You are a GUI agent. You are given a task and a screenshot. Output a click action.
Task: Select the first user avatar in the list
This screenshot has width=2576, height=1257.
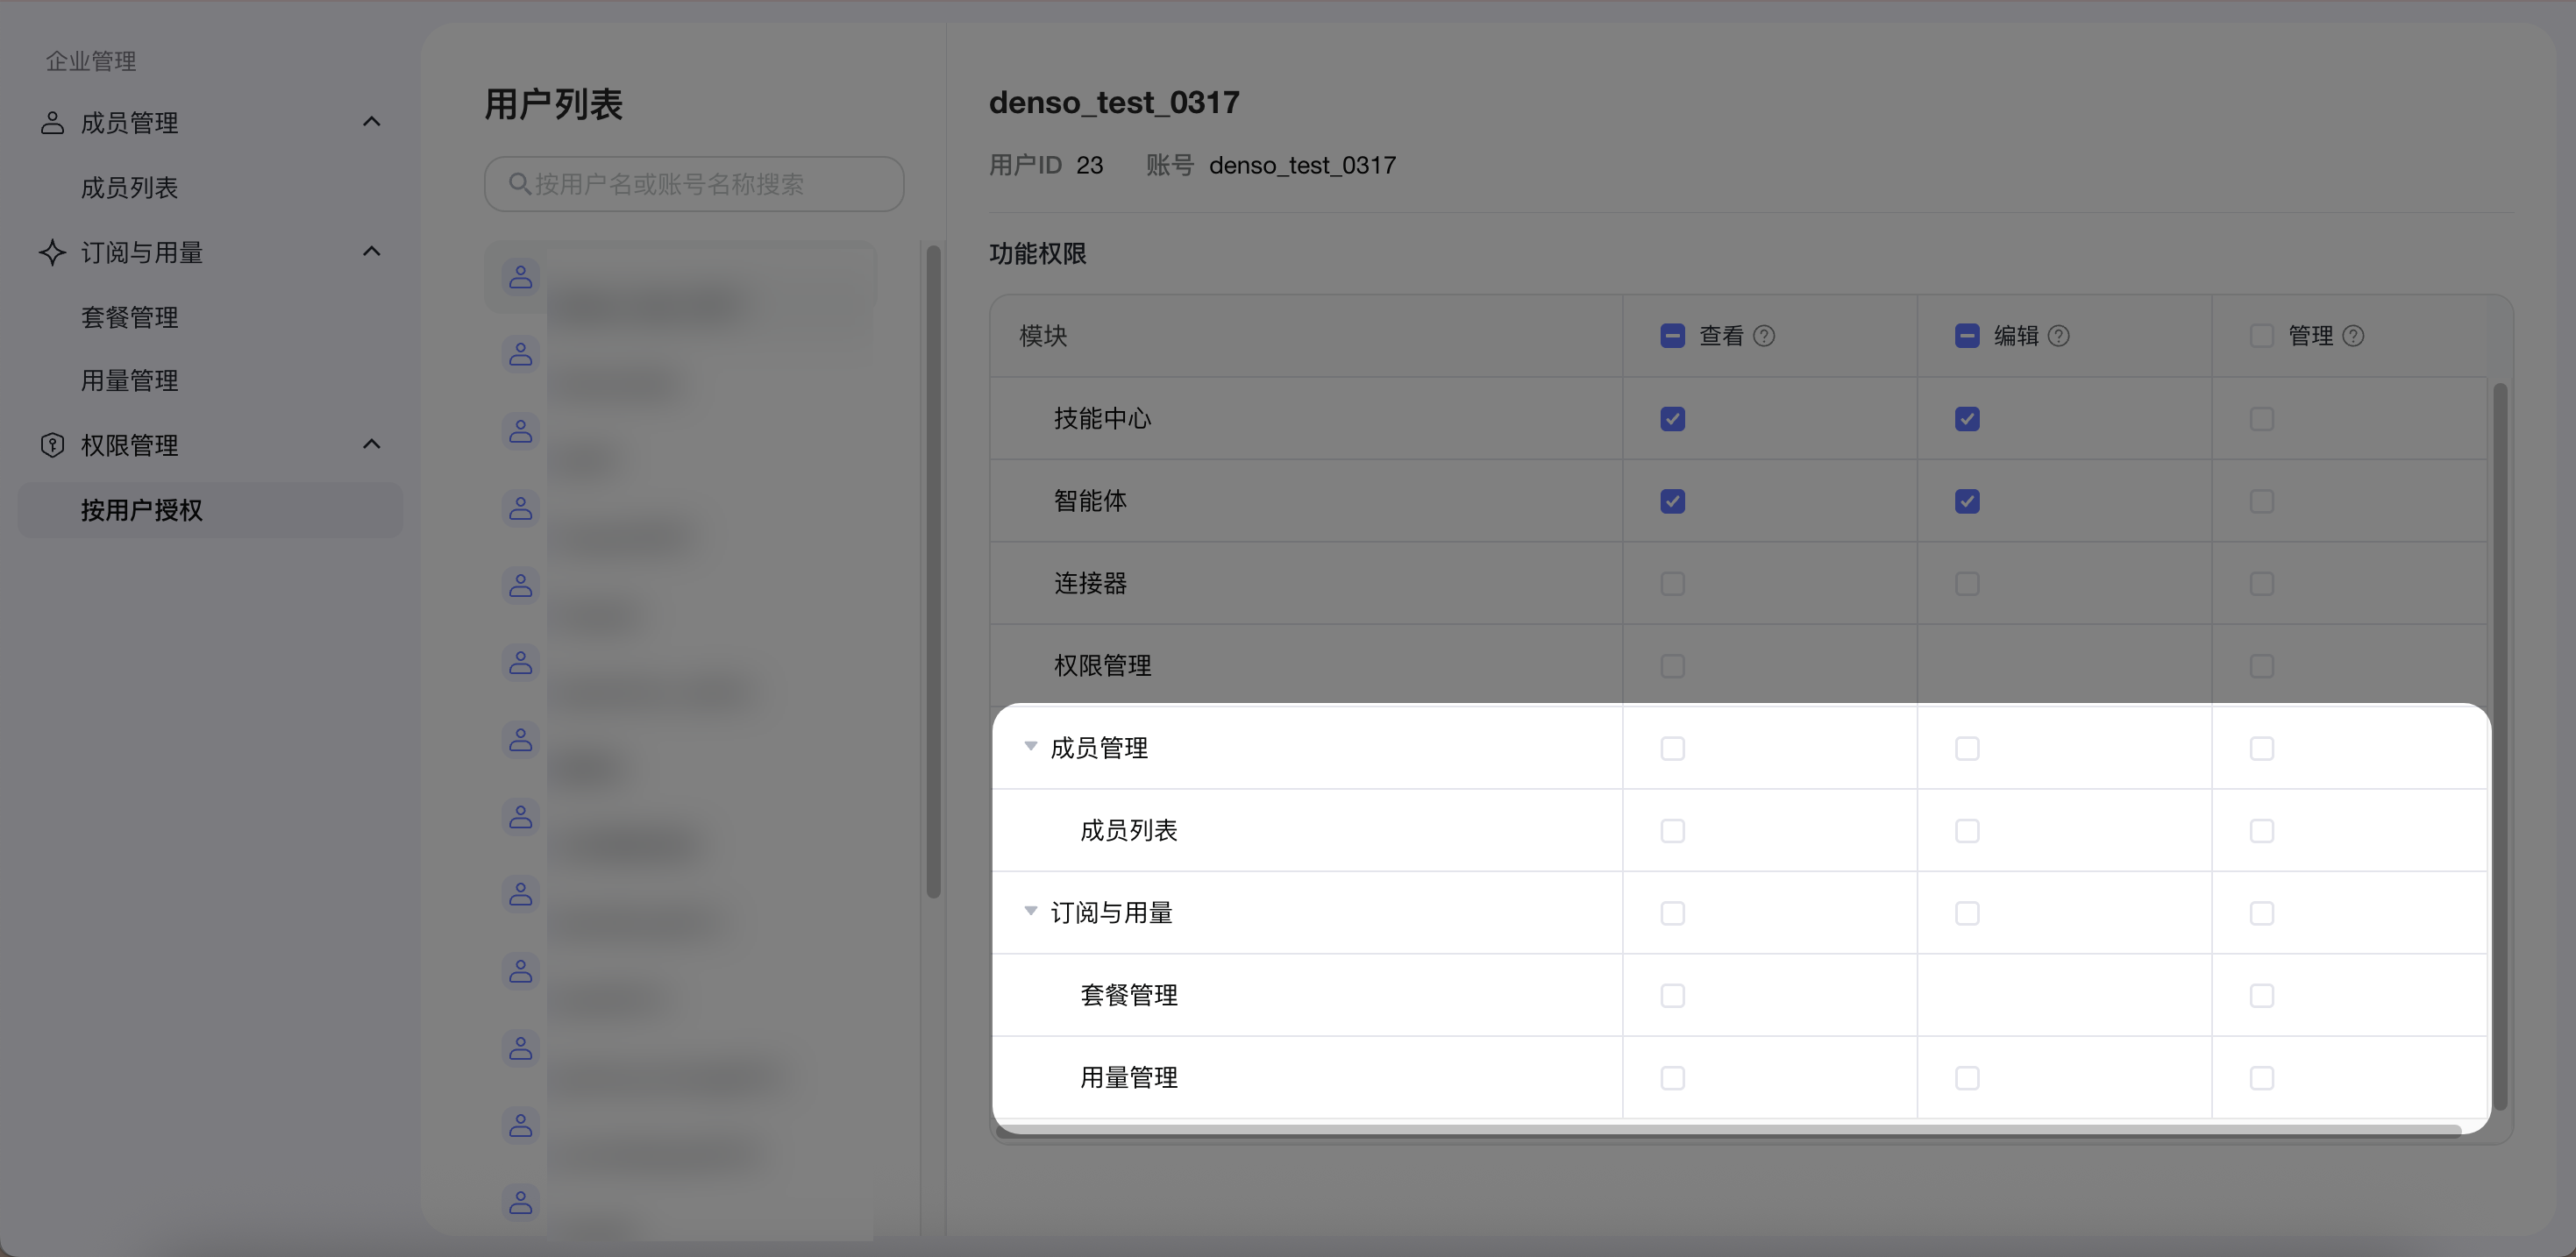tap(521, 277)
